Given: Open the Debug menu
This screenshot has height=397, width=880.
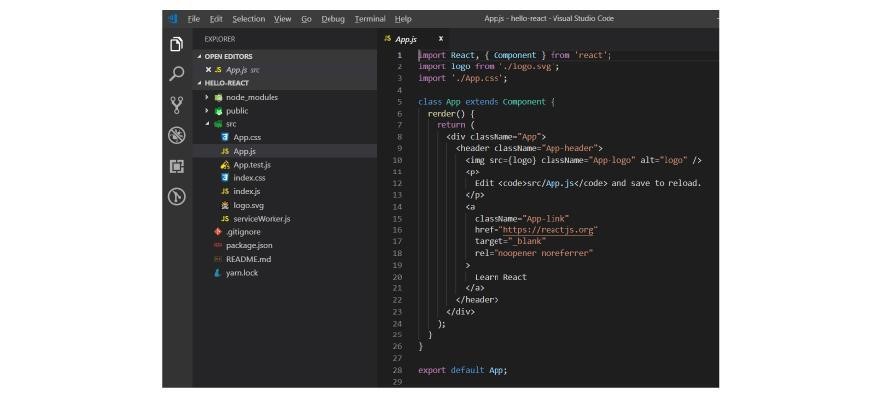Looking at the screenshot, I should [333, 19].
